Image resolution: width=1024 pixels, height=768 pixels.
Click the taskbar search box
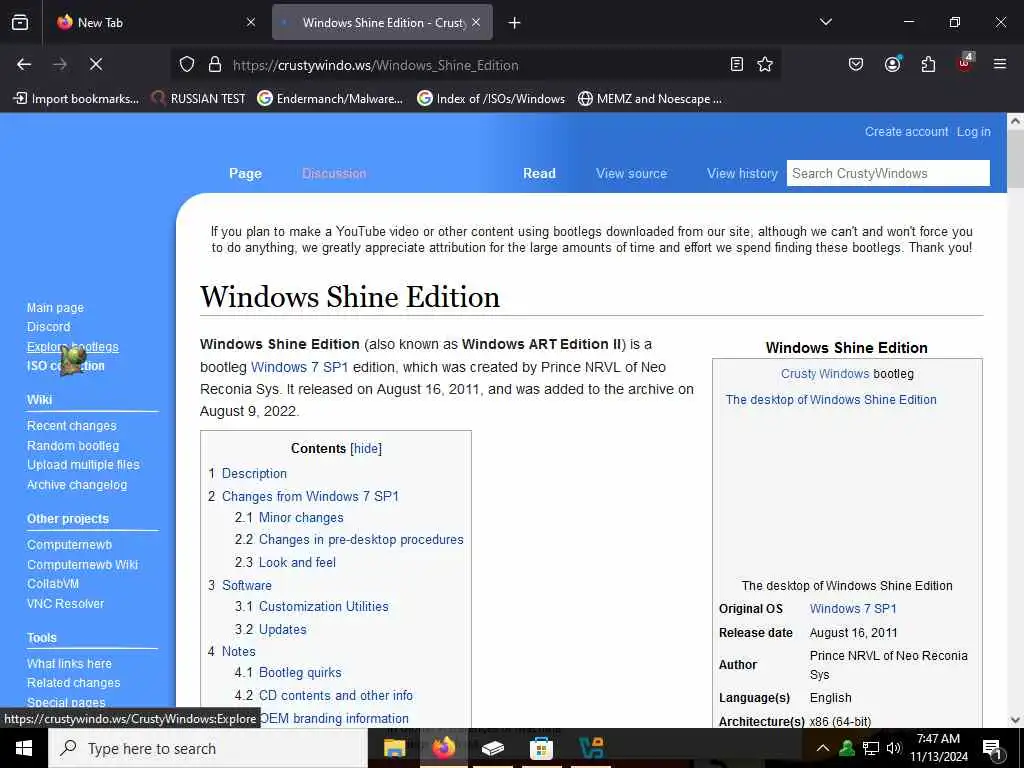point(208,748)
